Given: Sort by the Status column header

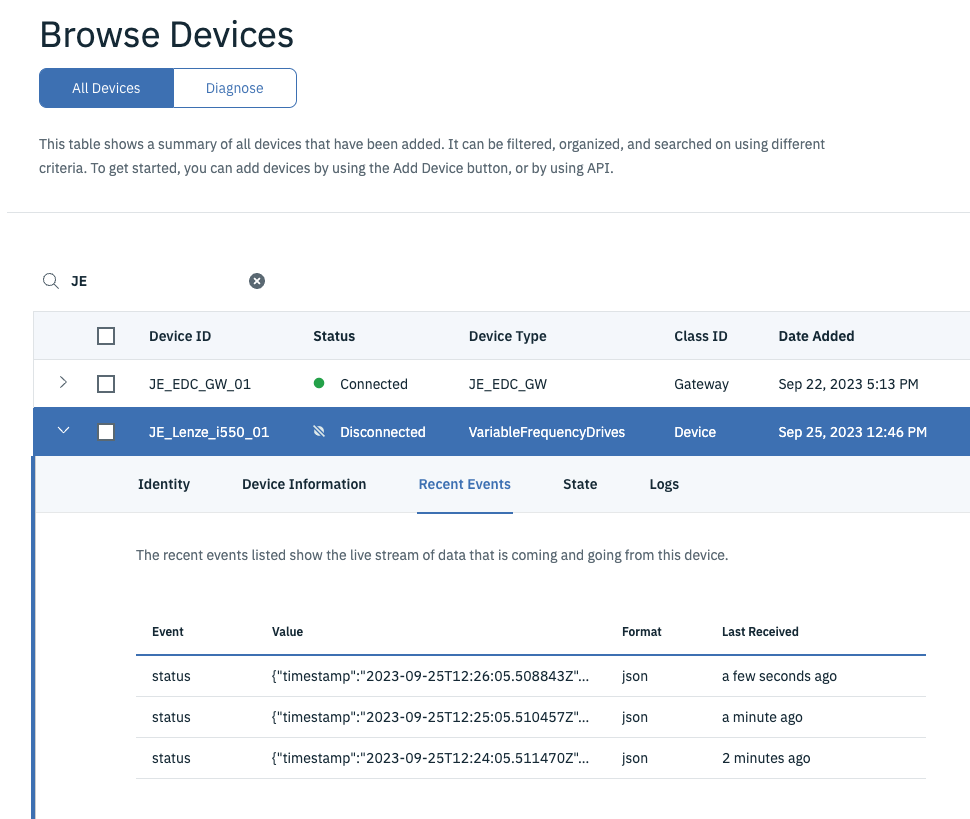Looking at the screenshot, I should [334, 336].
